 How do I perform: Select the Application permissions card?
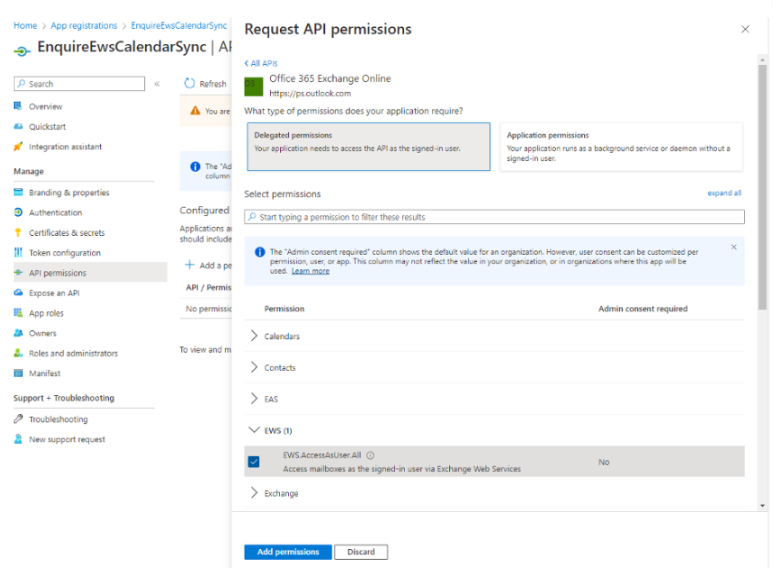[621, 146]
